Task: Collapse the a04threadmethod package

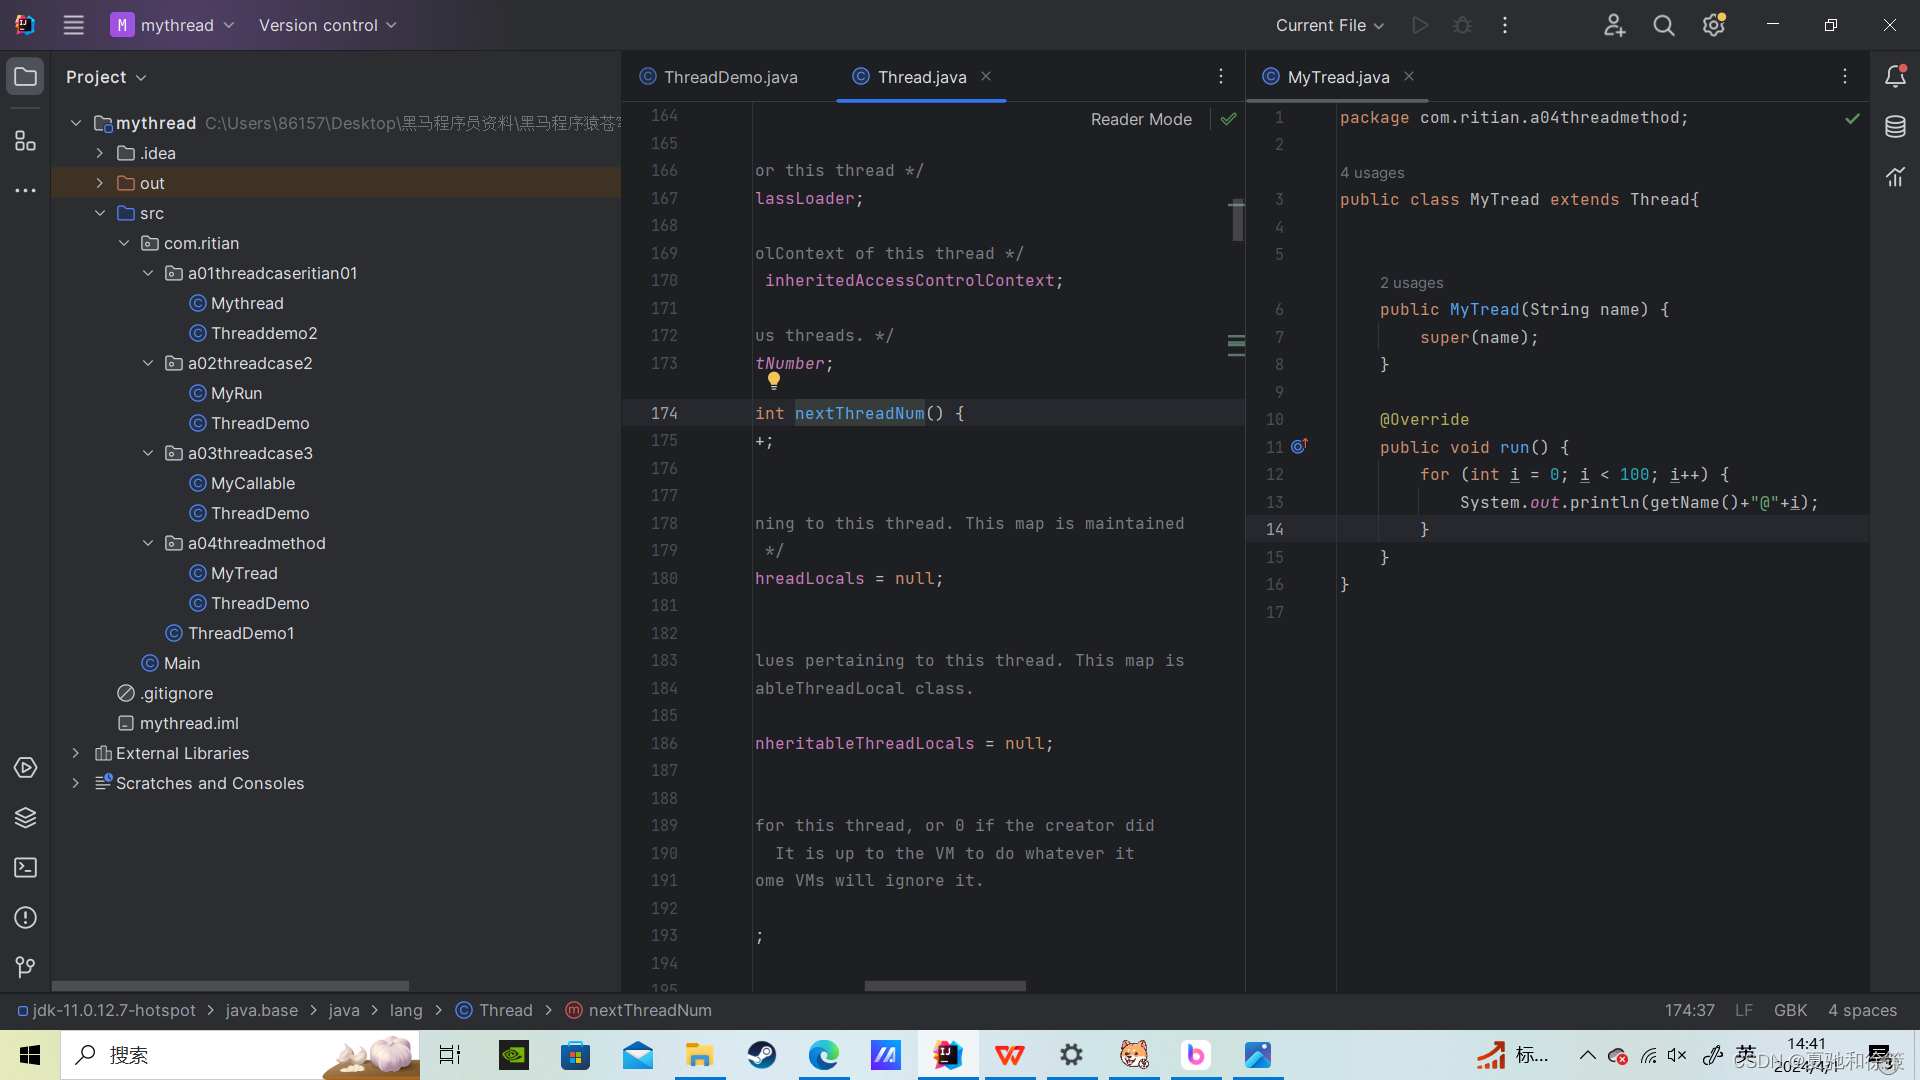Action: [148, 543]
